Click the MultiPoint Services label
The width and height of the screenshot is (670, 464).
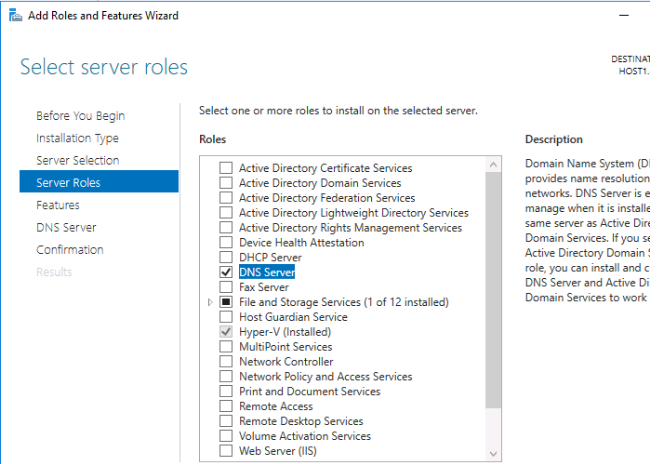click(x=285, y=347)
